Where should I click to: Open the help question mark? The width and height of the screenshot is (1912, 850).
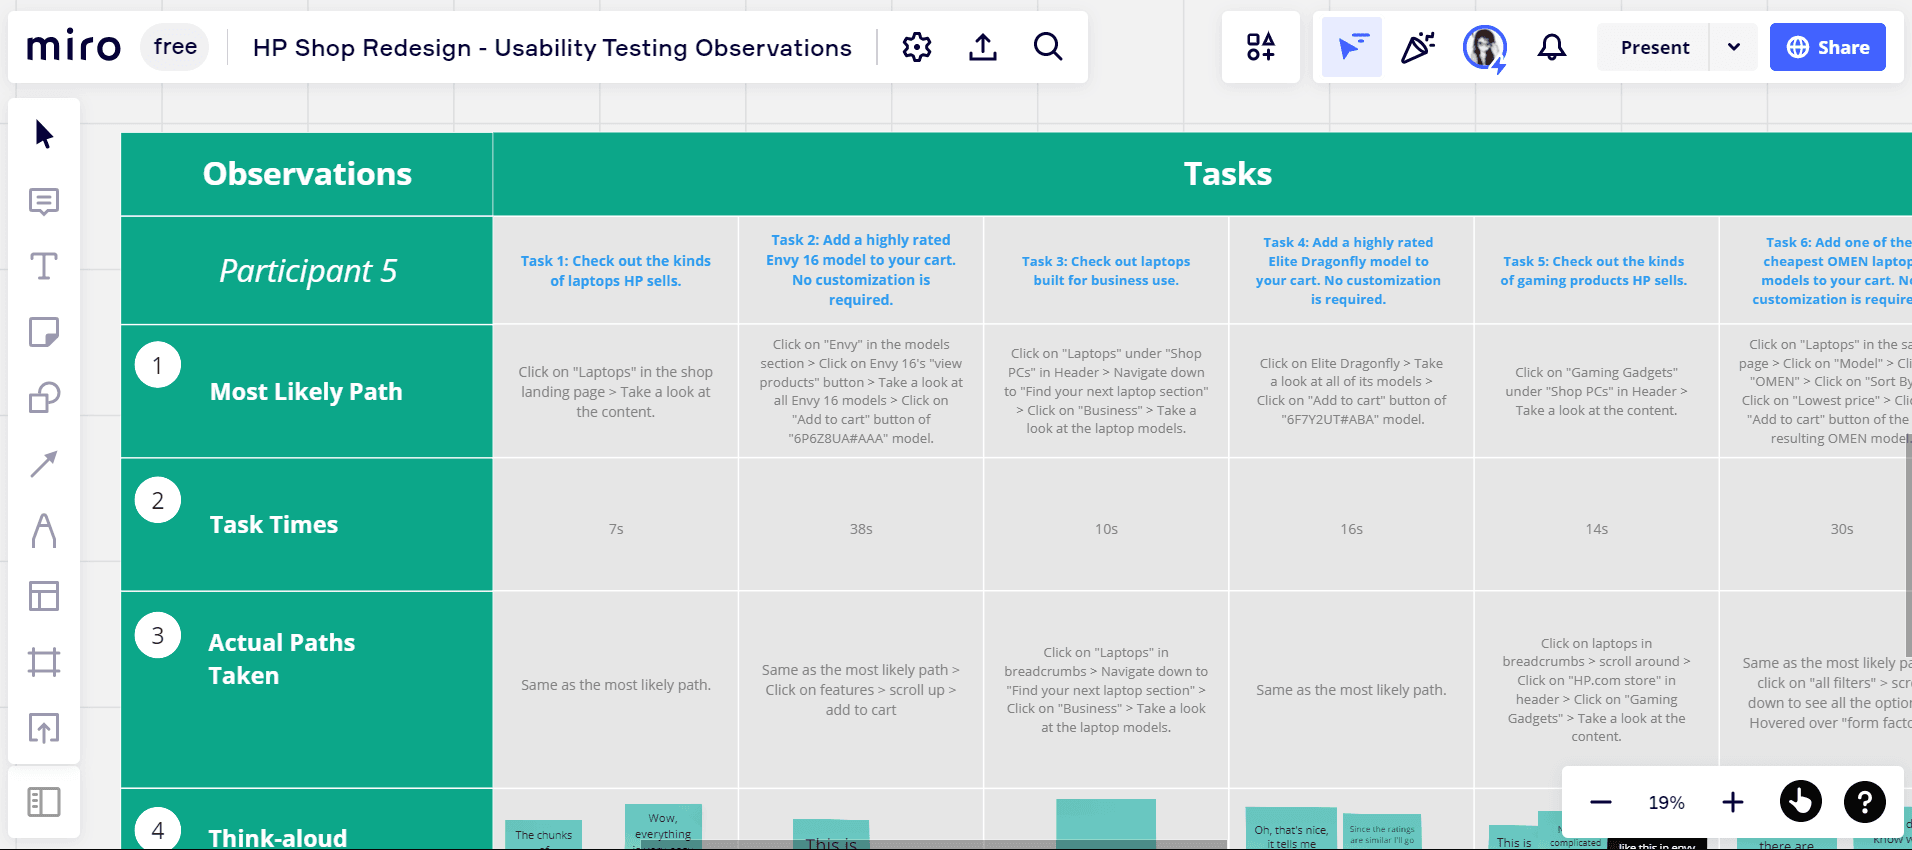1865,802
